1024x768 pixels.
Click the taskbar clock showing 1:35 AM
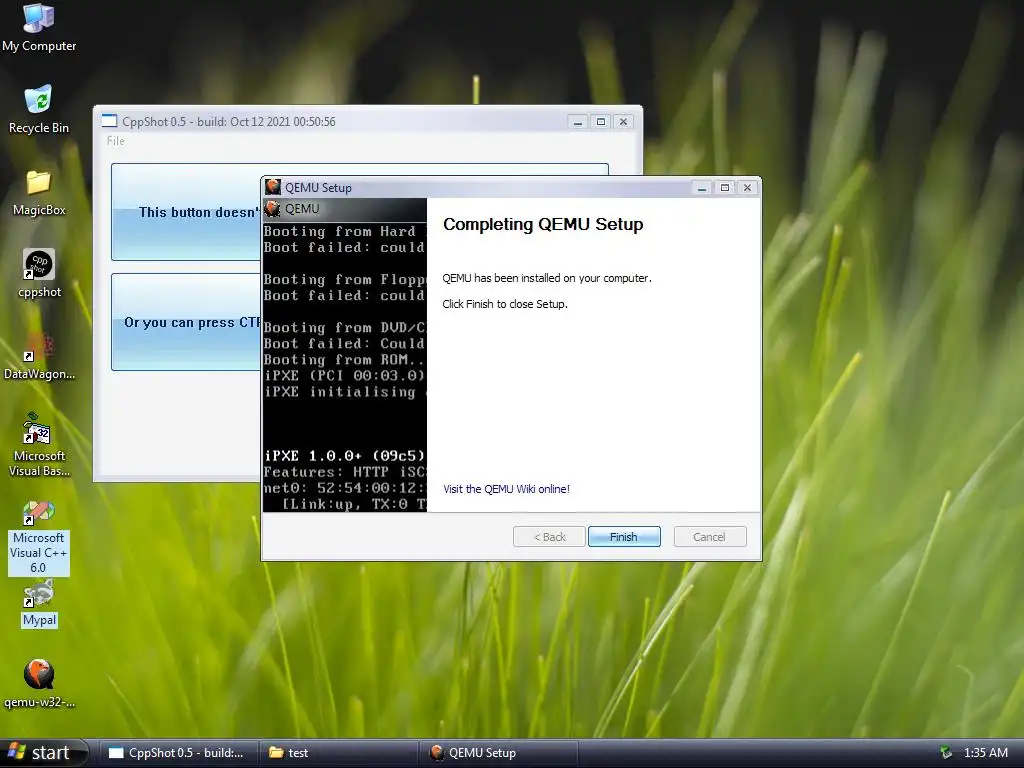[x=985, y=752]
